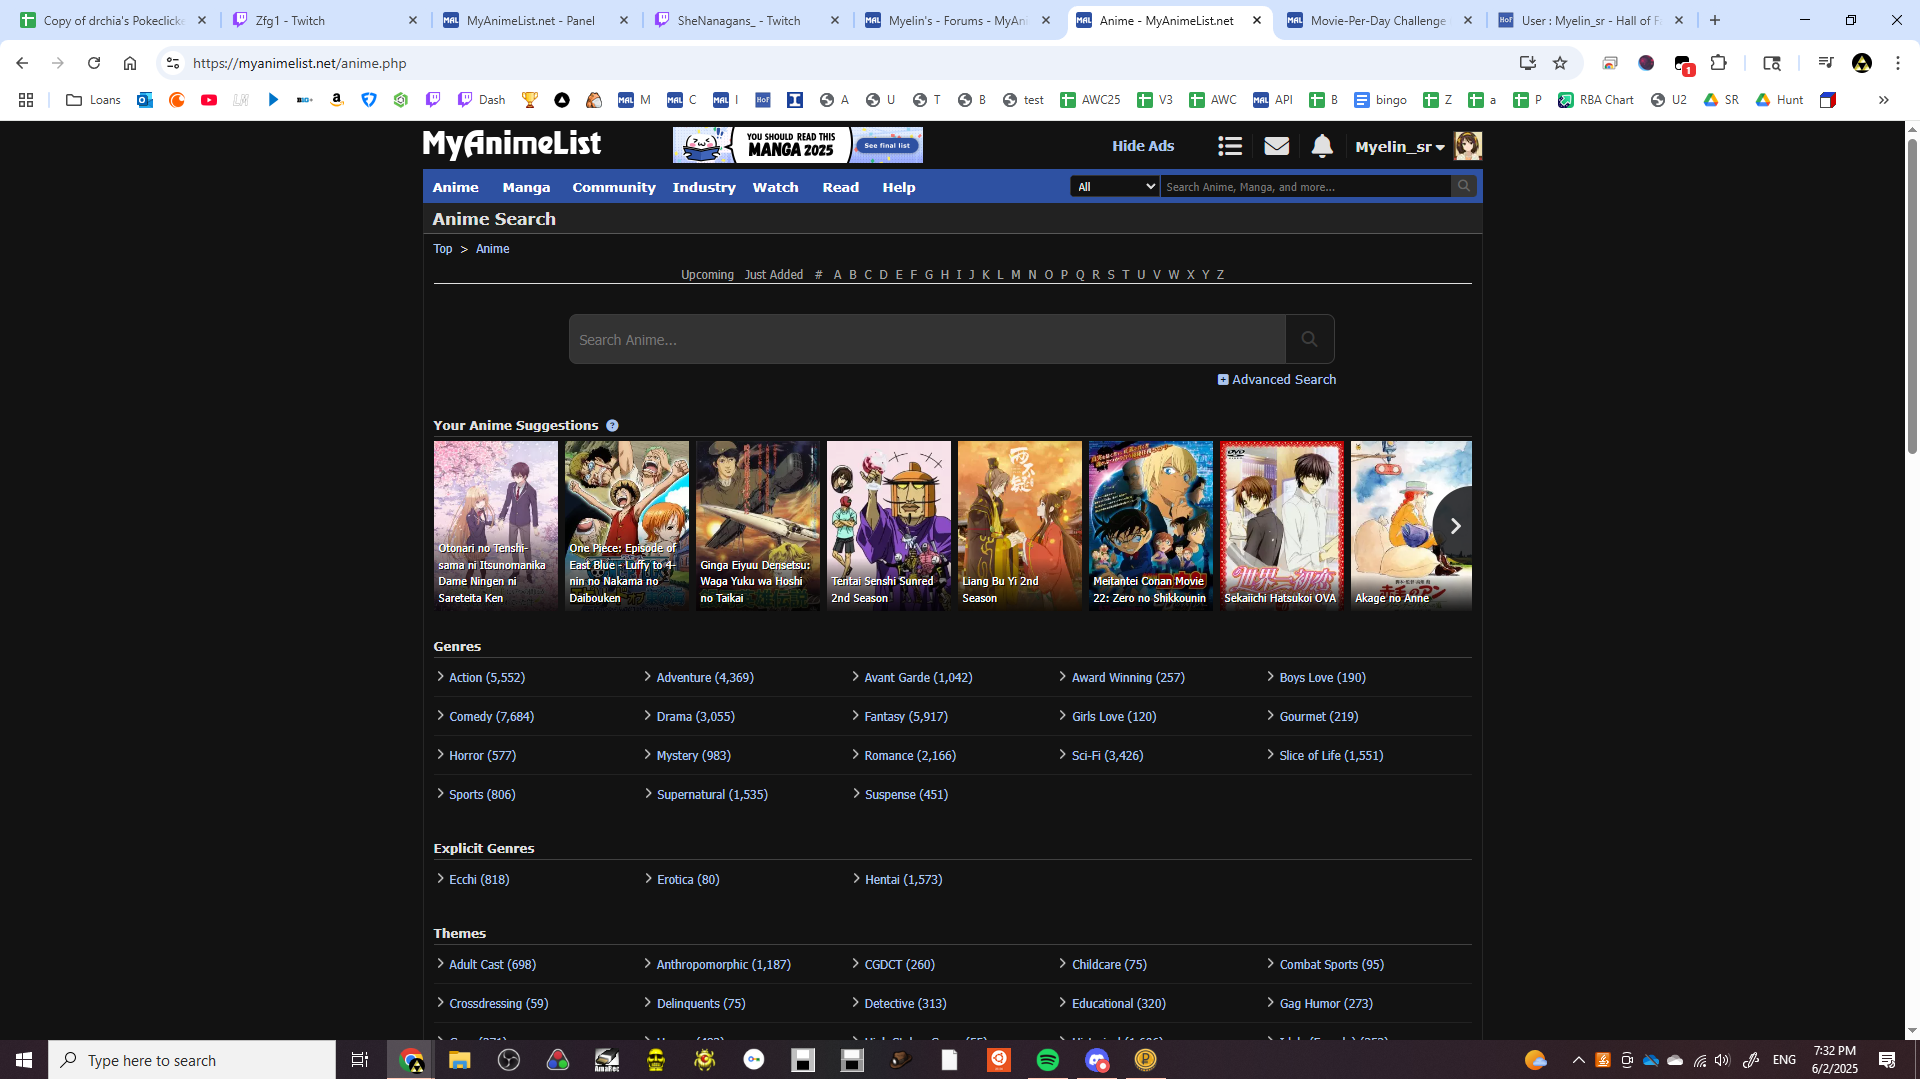Open the messages envelope icon
Screen dimensions: 1920x1079
click(x=1276, y=146)
